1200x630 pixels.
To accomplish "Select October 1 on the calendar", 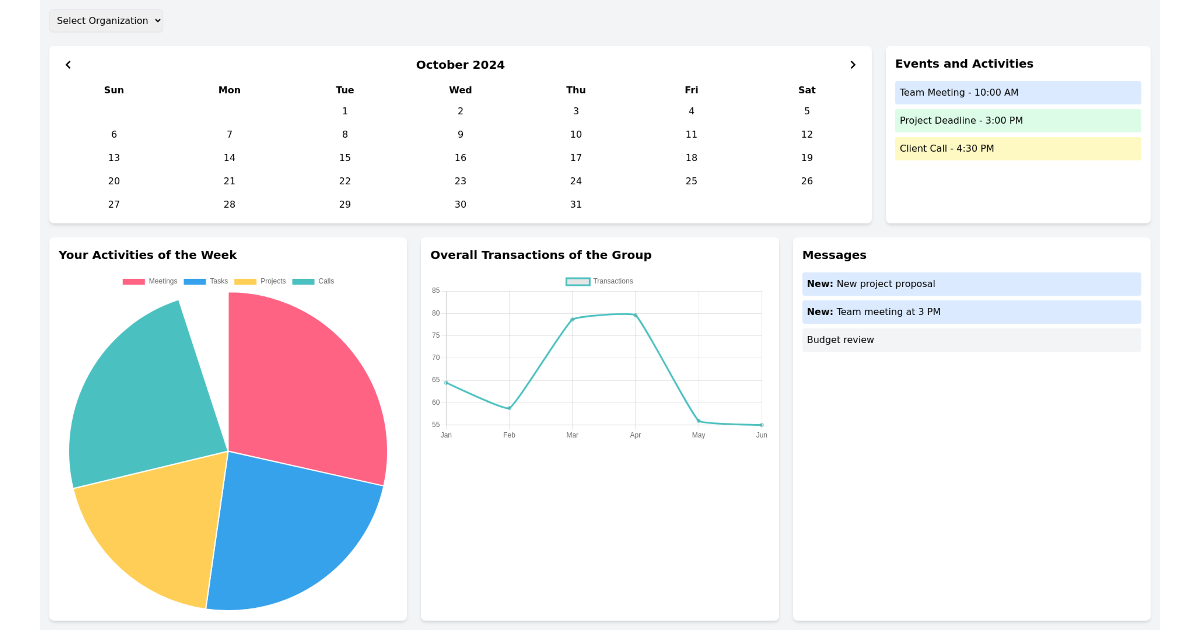I will tap(344, 110).
